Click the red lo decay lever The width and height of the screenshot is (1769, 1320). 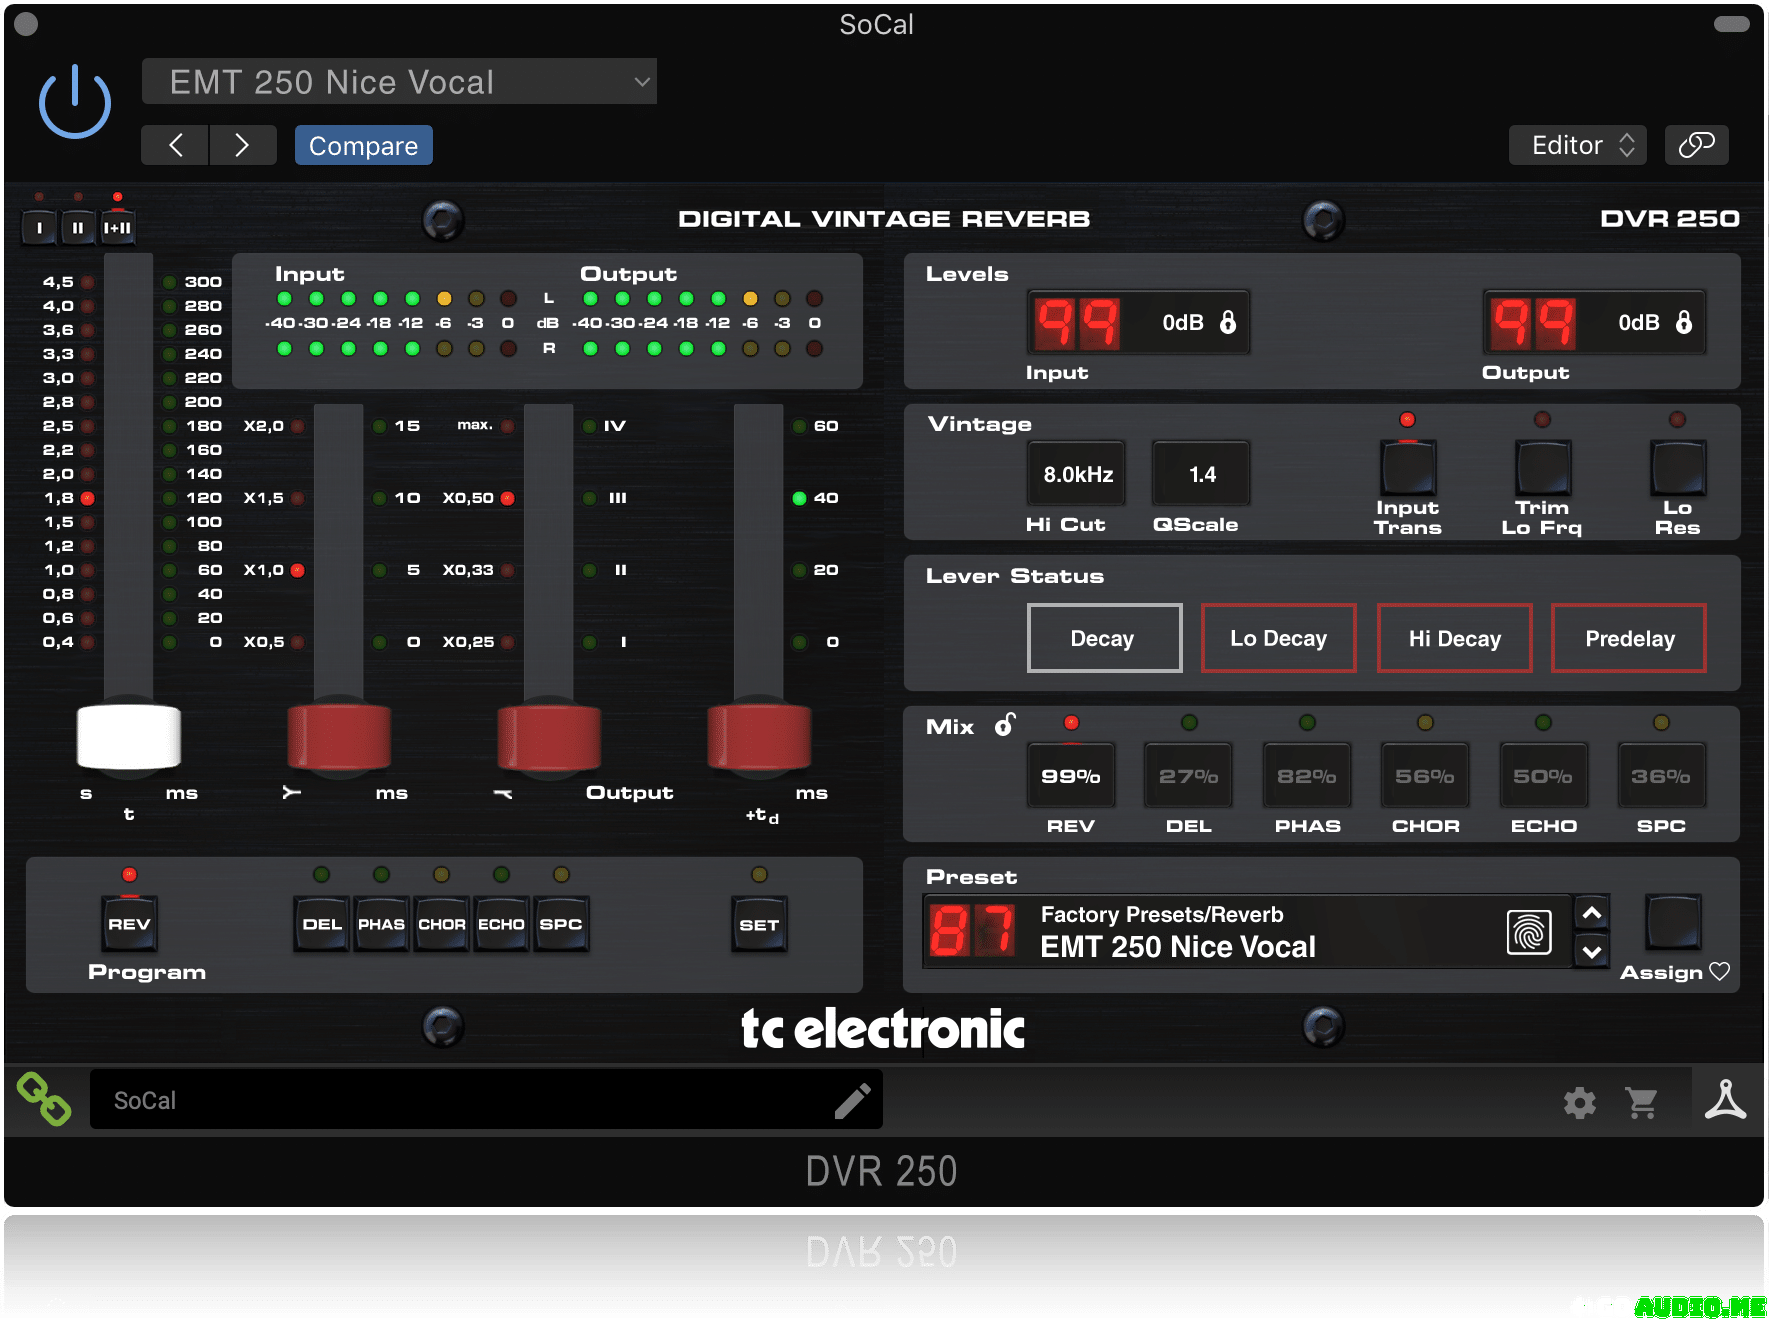[339, 737]
